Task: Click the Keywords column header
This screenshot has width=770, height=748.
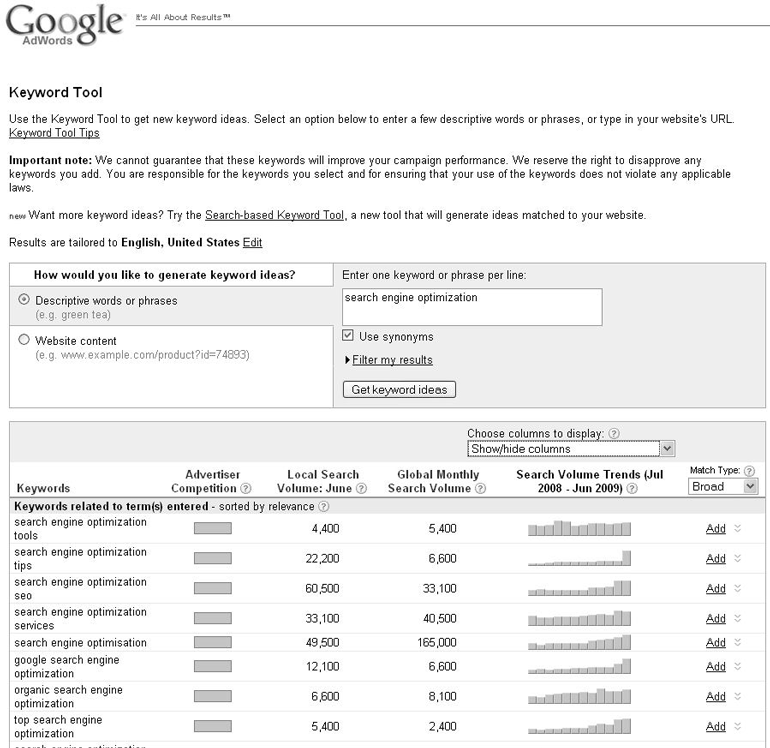Action: (x=43, y=488)
